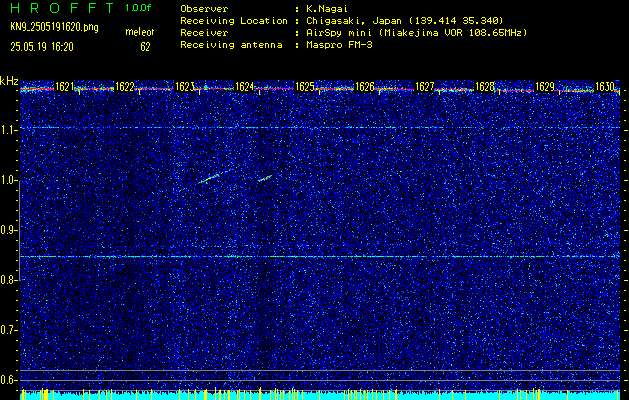Click the 1623 time marker
The height and width of the screenshot is (400, 629).
click(185, 87)
